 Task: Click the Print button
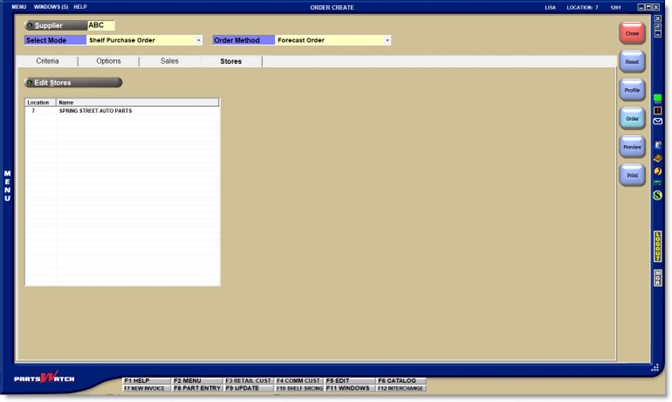(631, 175)
